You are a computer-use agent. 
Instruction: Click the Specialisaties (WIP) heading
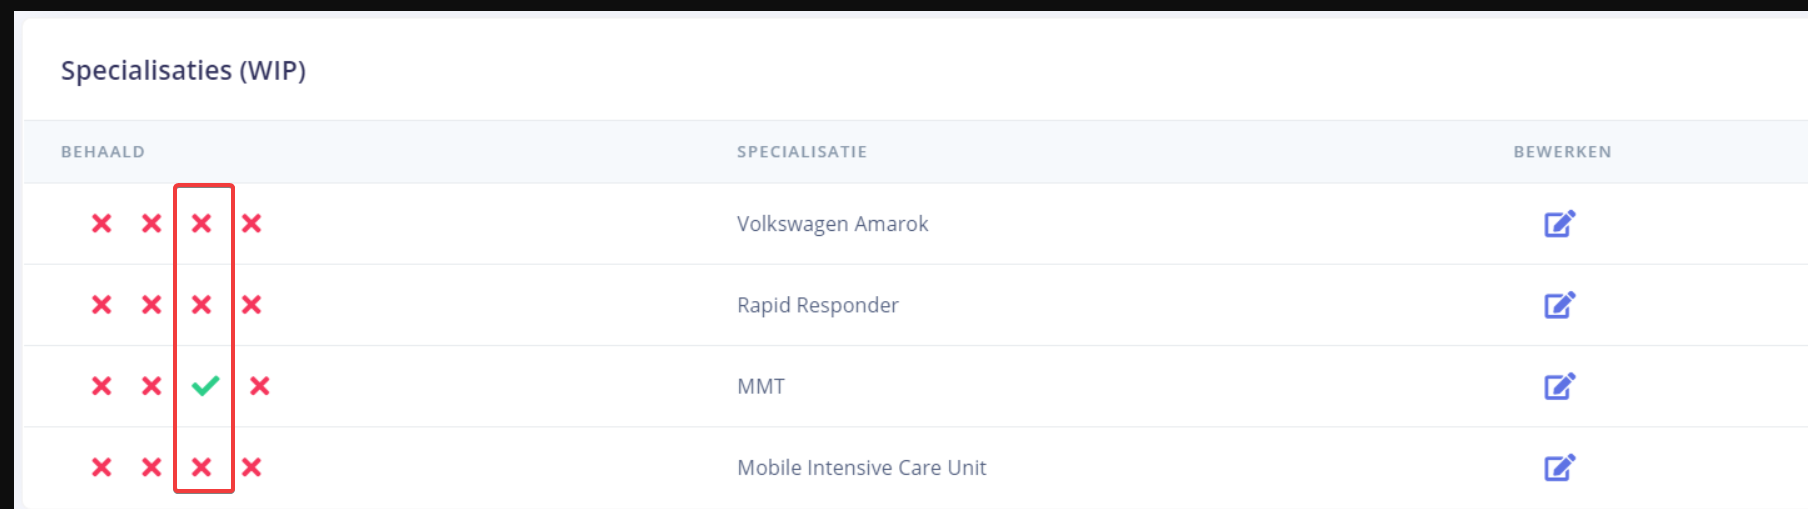click(x=183, y=70)
